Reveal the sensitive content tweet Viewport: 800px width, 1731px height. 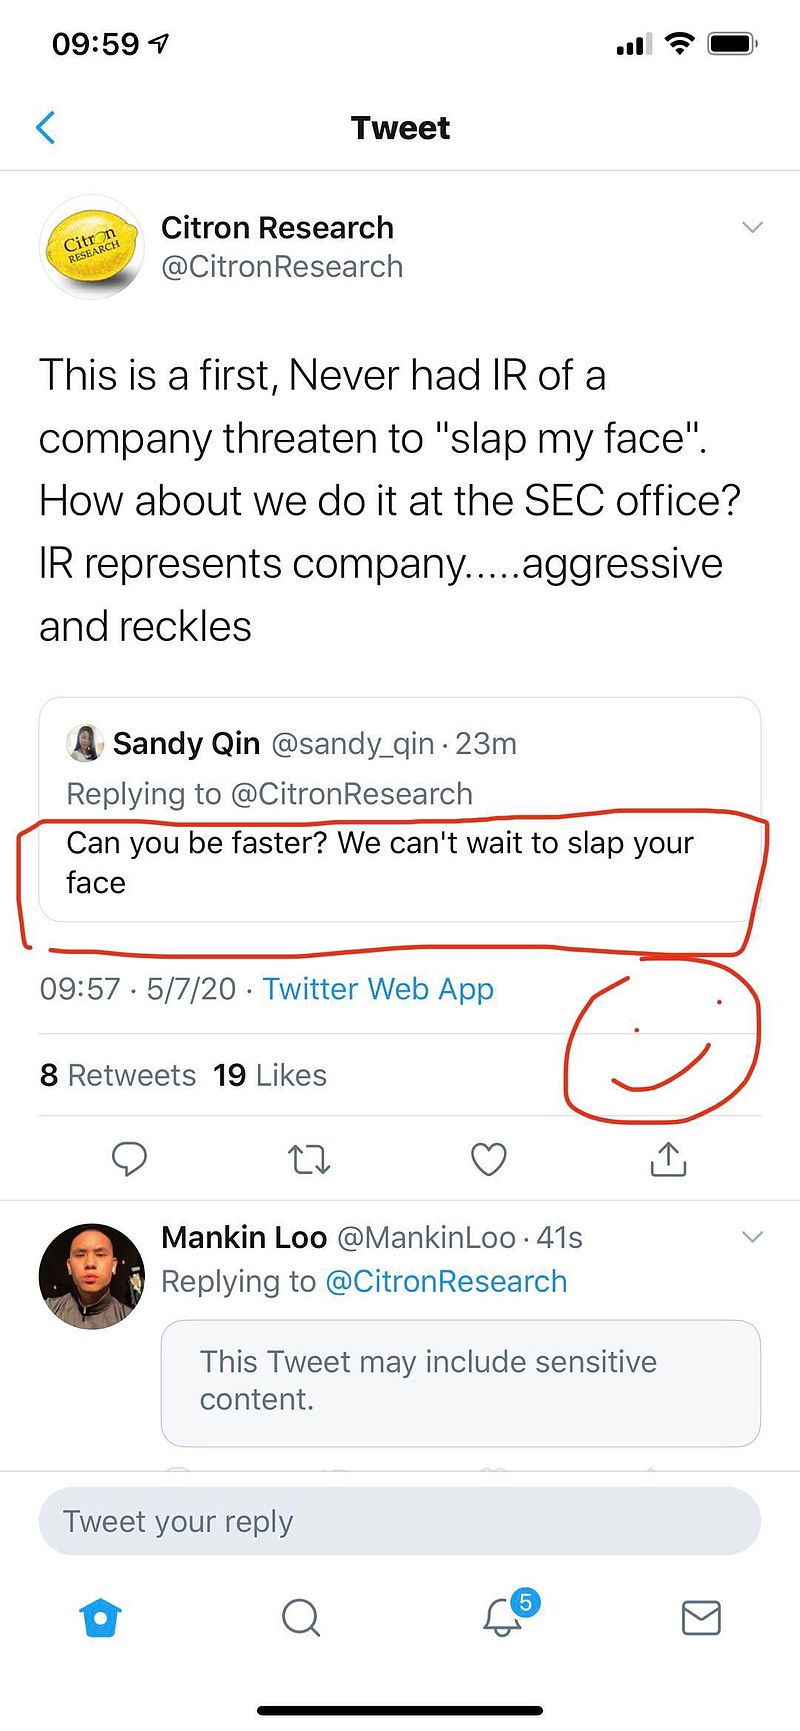460,1383
